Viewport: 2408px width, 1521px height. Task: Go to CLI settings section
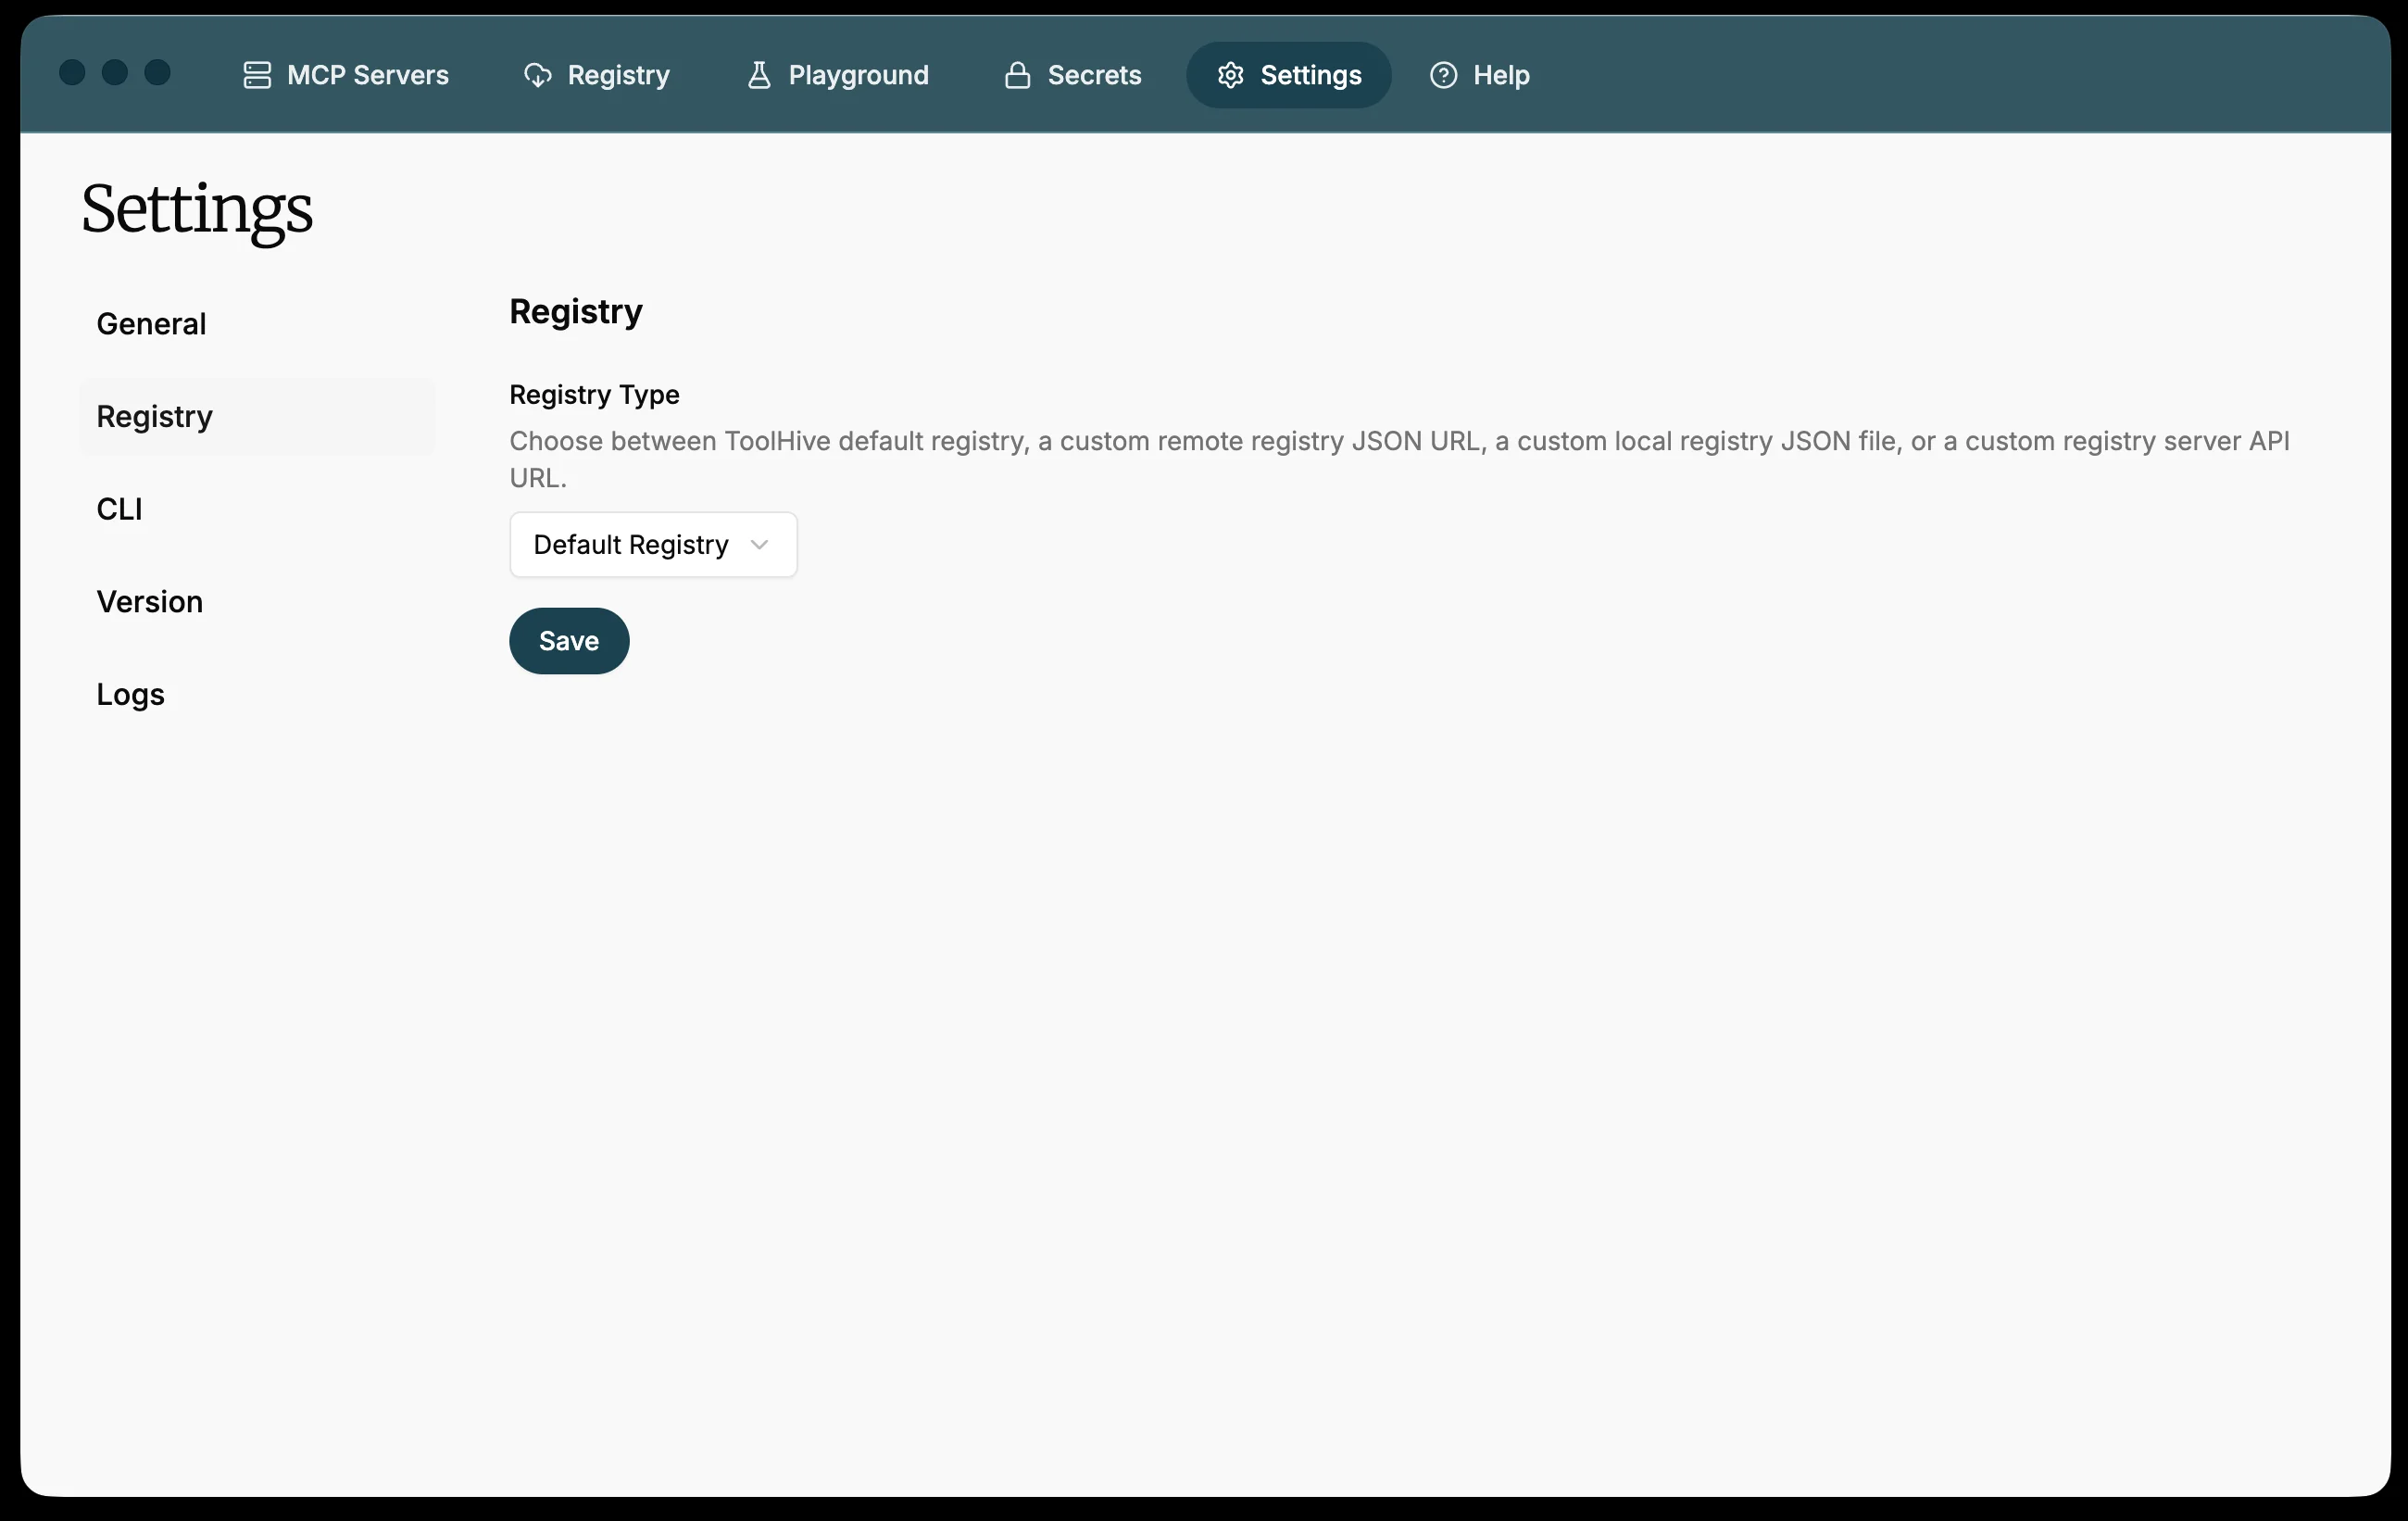[x=119, y=509]
